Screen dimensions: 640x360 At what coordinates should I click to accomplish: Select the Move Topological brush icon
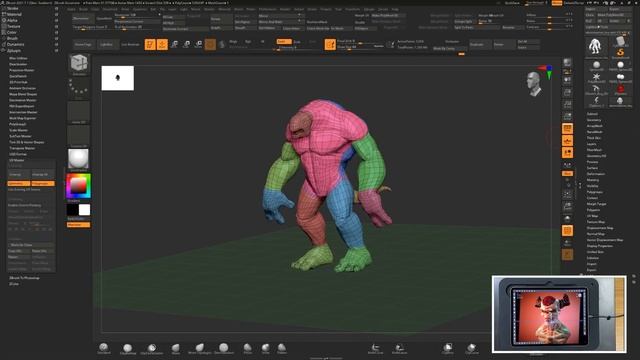pos(200,349)
